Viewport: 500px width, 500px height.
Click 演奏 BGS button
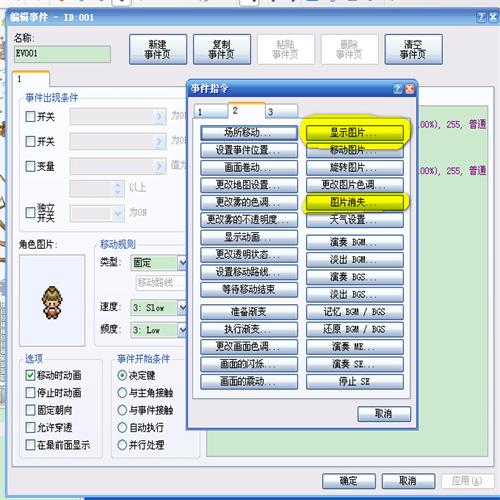click(x=355, y=277)
